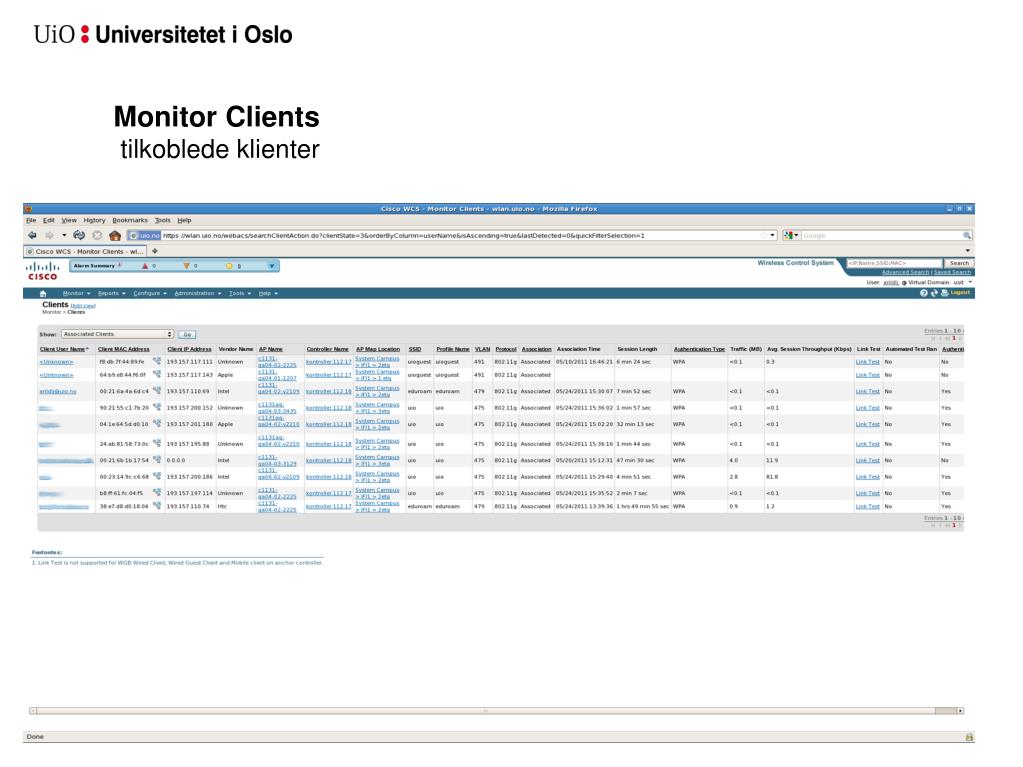
Task: Click troubleshoot icon for MAC 90:21:55:c1:7b:20
Action: (157, 407)
